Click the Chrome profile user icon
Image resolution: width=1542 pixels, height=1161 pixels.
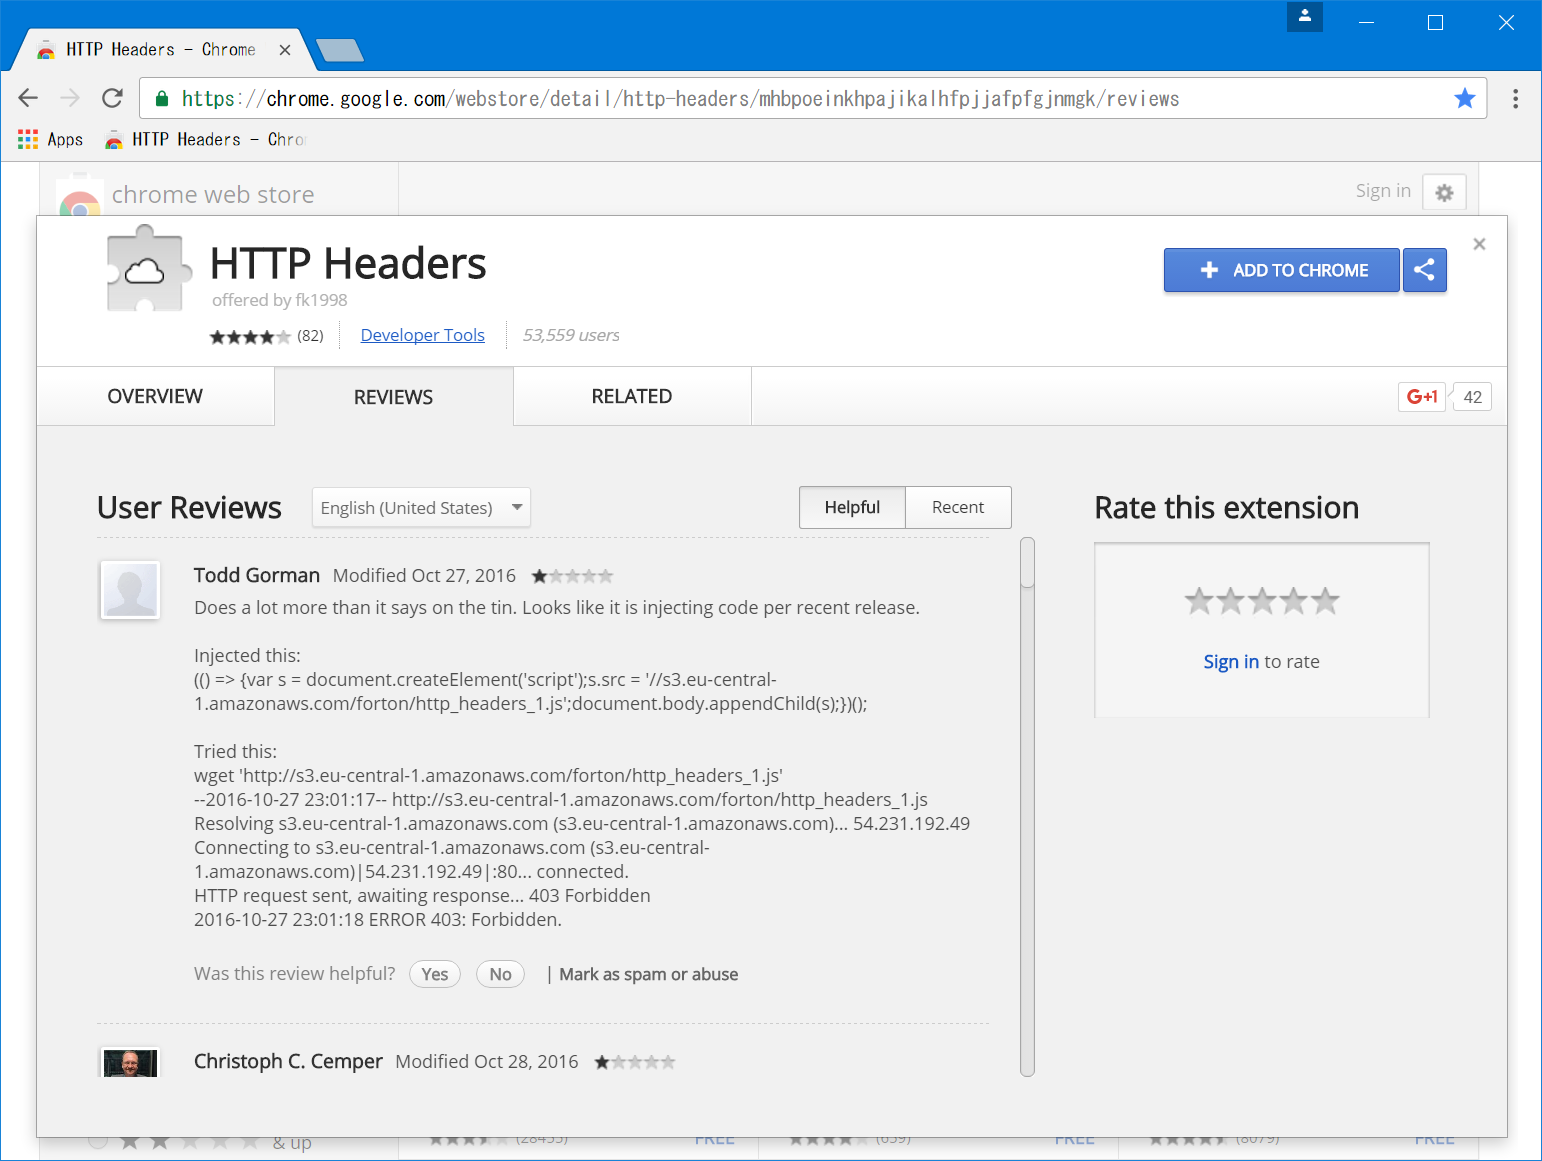coord(1305,16)
